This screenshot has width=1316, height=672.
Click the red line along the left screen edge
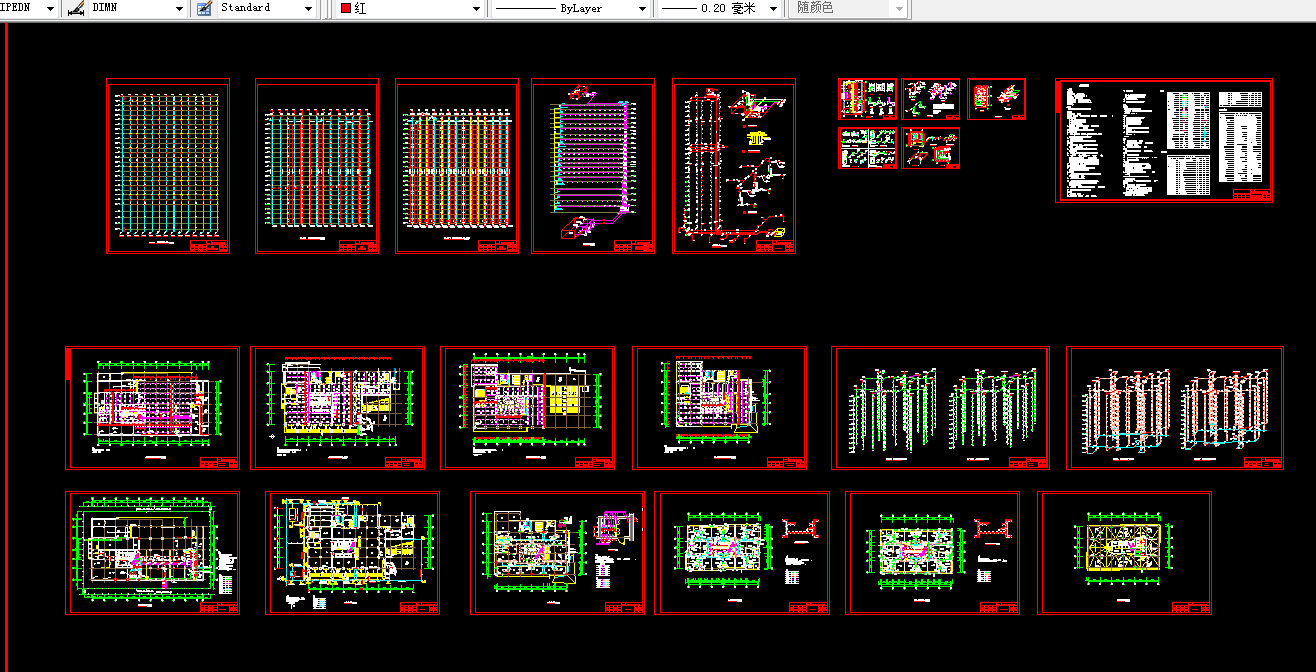(x=7, y=350)
